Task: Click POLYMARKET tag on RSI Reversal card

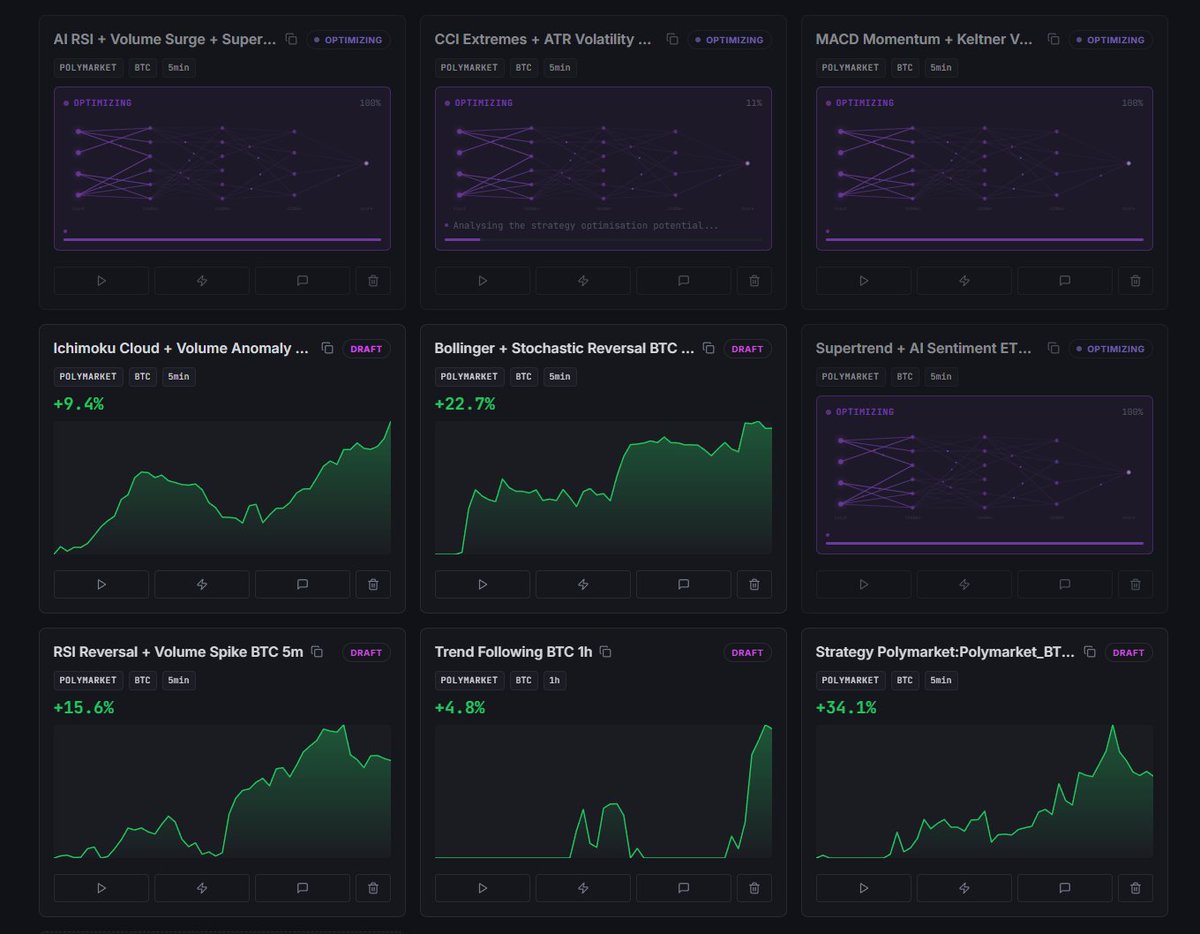Action: click(x=88, y=680)
